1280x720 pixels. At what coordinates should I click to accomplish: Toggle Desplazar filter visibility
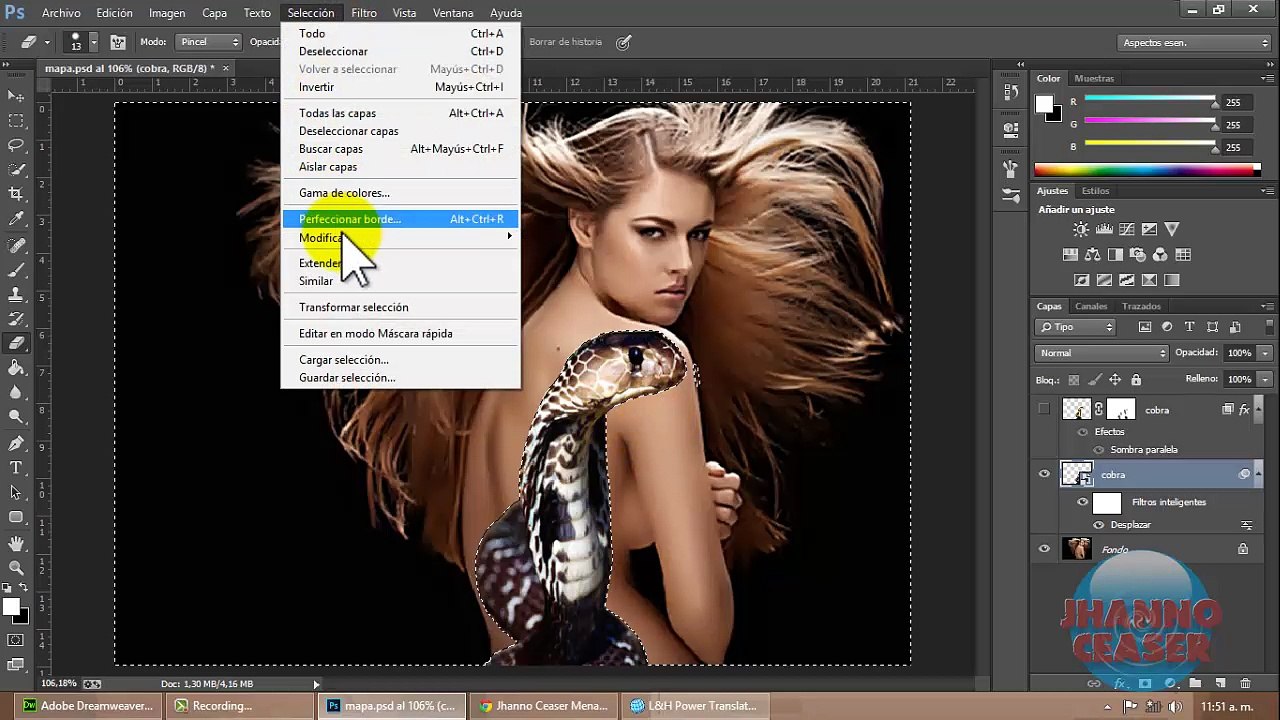(1098, 525)
